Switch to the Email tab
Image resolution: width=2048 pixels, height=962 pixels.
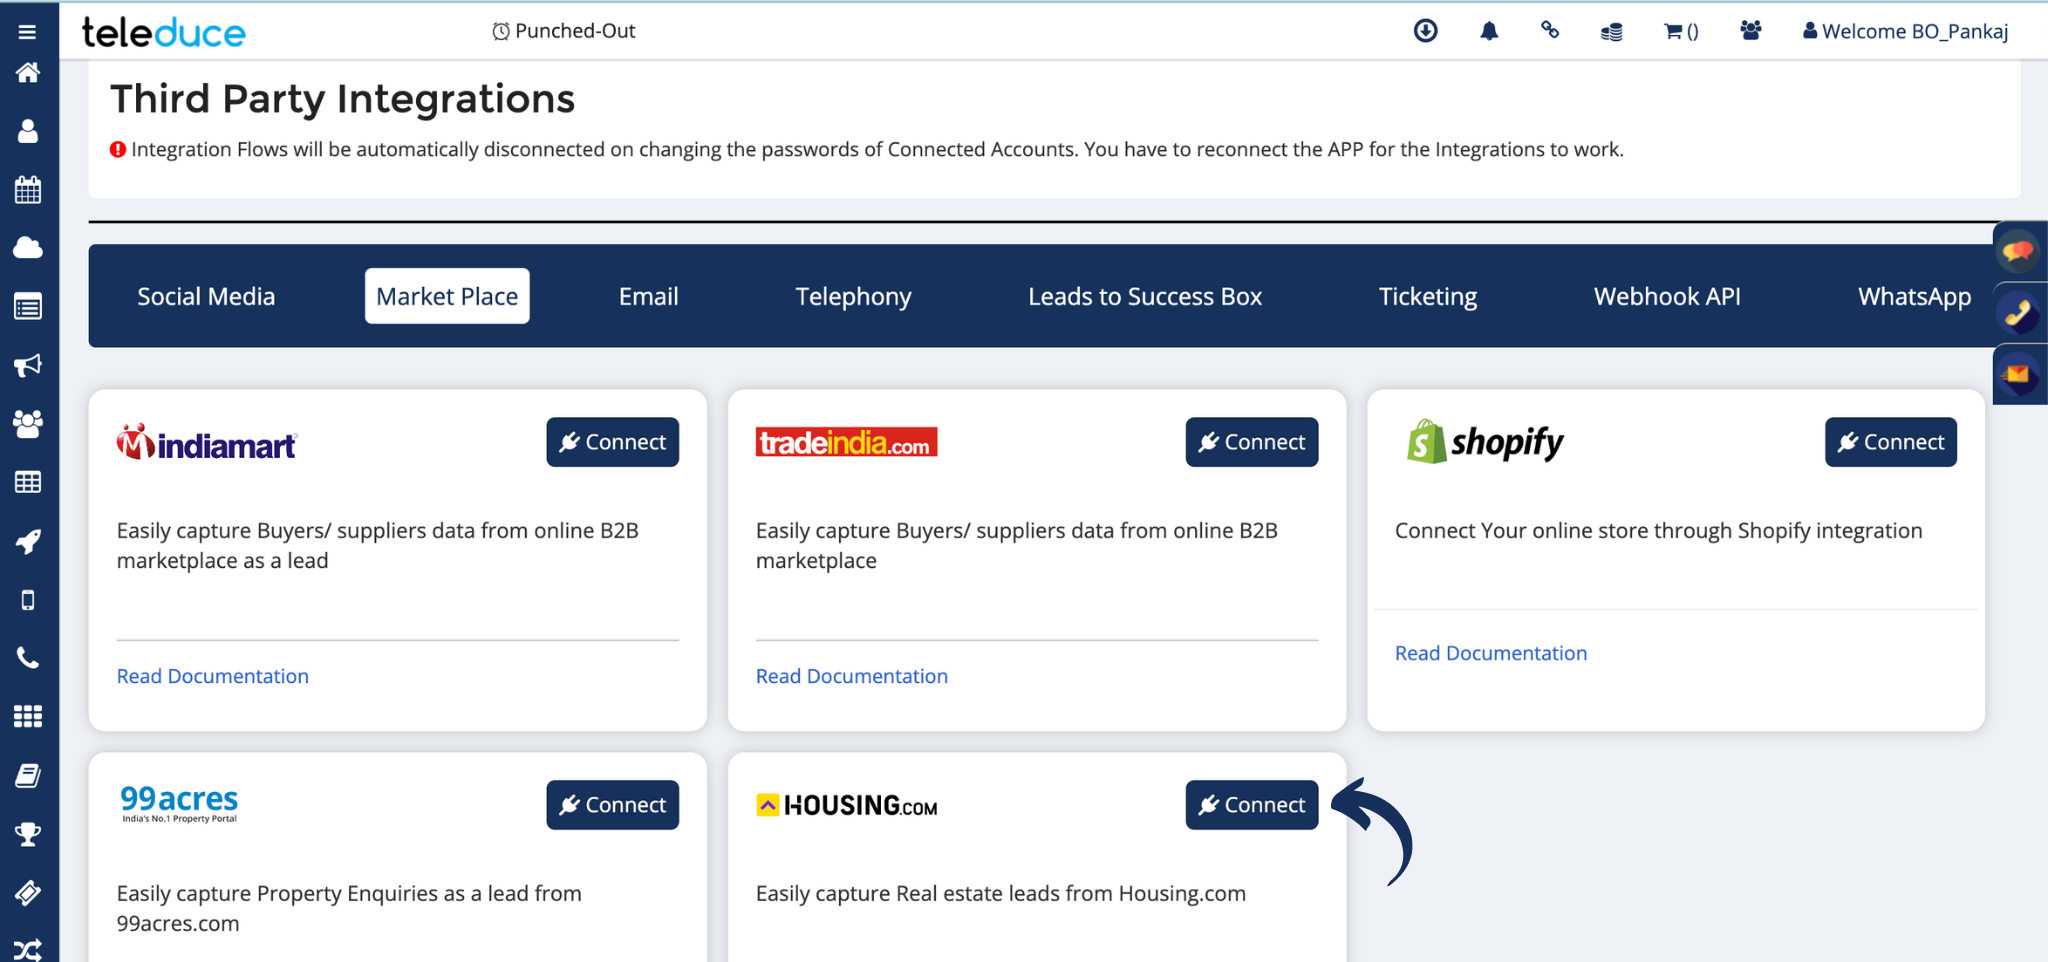[x=648, y=296]
